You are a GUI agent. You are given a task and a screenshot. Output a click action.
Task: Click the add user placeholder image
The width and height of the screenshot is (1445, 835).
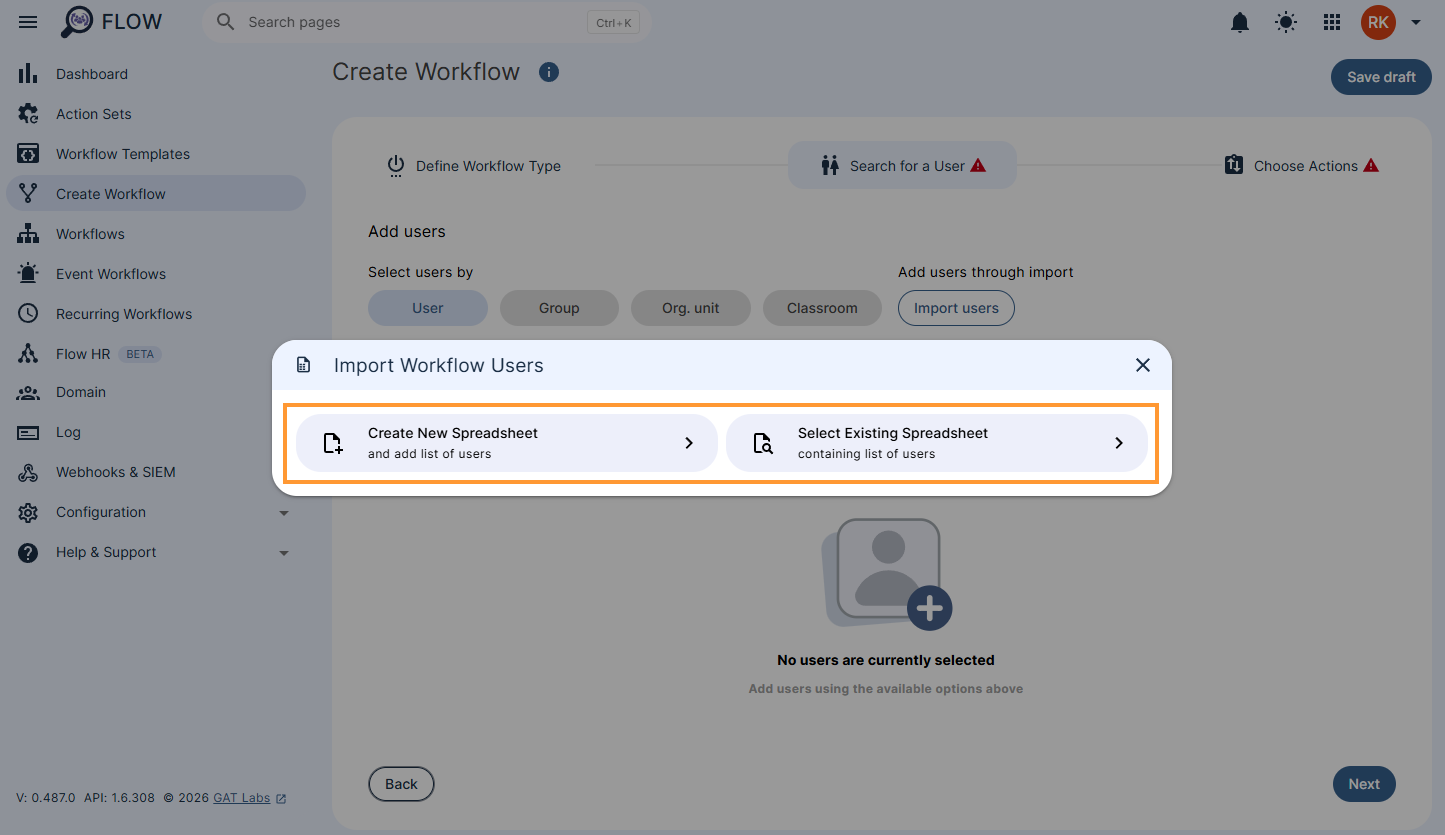(x=886, y=574)
